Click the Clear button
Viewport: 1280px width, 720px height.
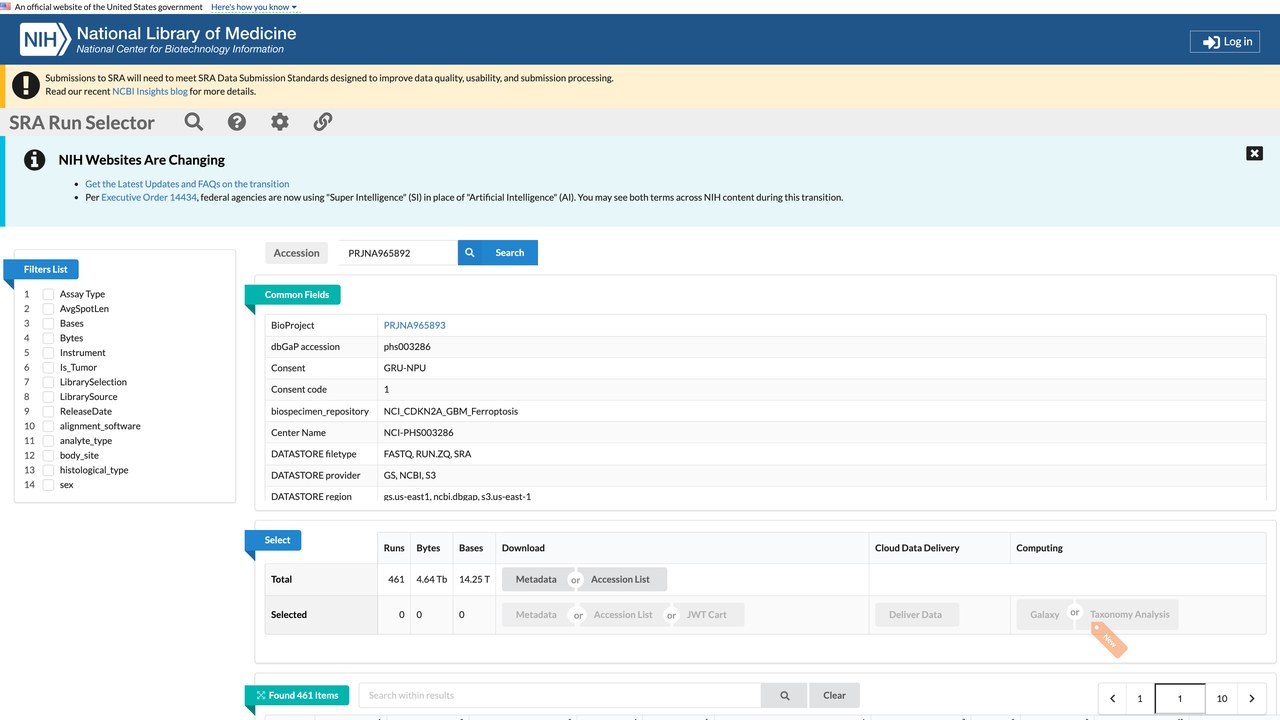click(x=834, y=695)
